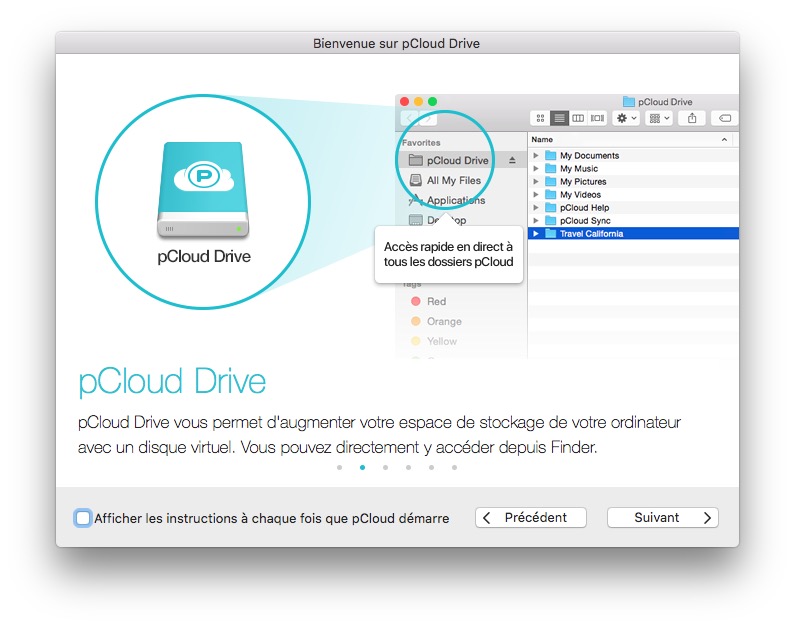Image resolution: width=795 pixels, height=627 pixels.
Task: Select the My Videos row text
Action: point(581,195)
